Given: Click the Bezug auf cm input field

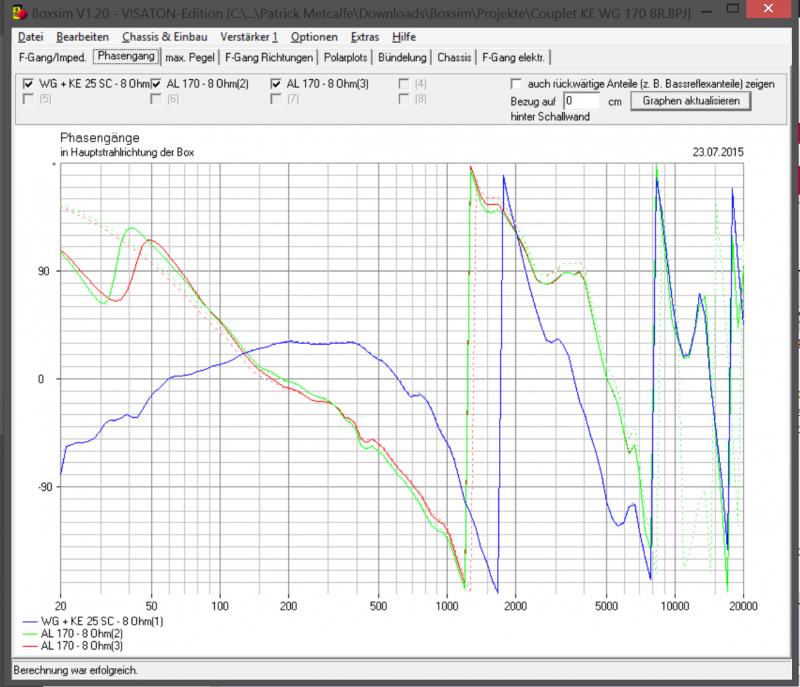Looking at the screenshot, I should (x=581, y=101).
